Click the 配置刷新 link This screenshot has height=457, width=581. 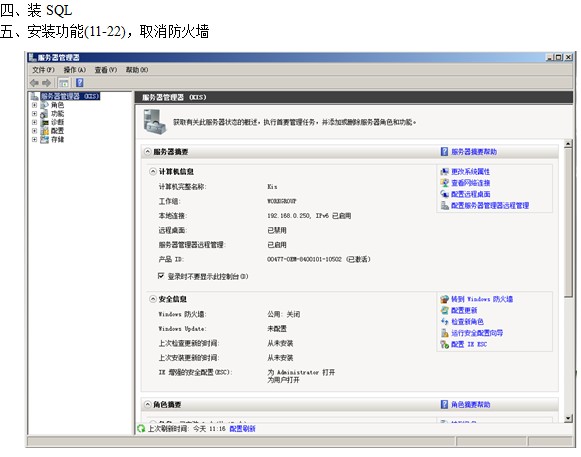point(242,429)
